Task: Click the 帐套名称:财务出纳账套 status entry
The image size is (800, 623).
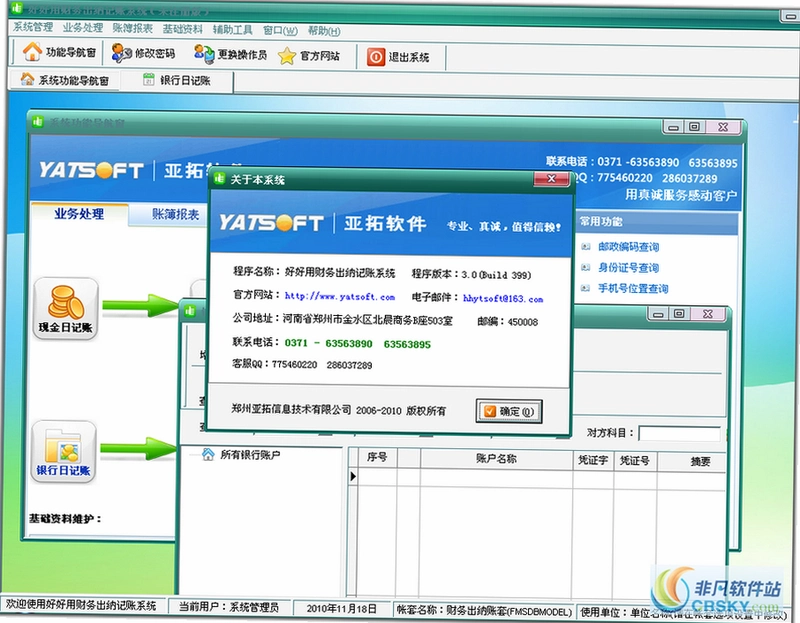Action: (x=484, y=610)
